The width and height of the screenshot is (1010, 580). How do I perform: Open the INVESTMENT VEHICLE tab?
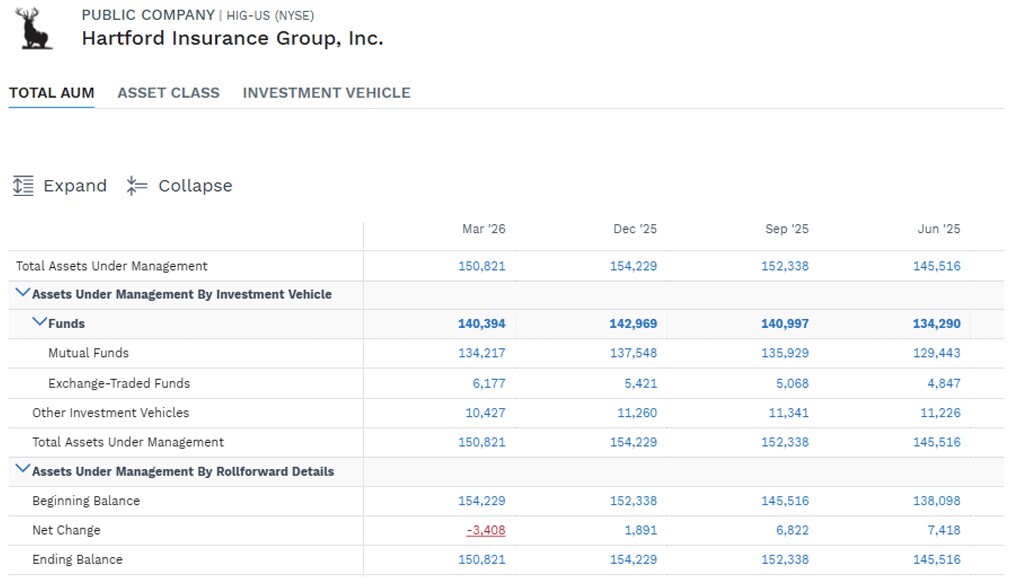click(327, 93)
